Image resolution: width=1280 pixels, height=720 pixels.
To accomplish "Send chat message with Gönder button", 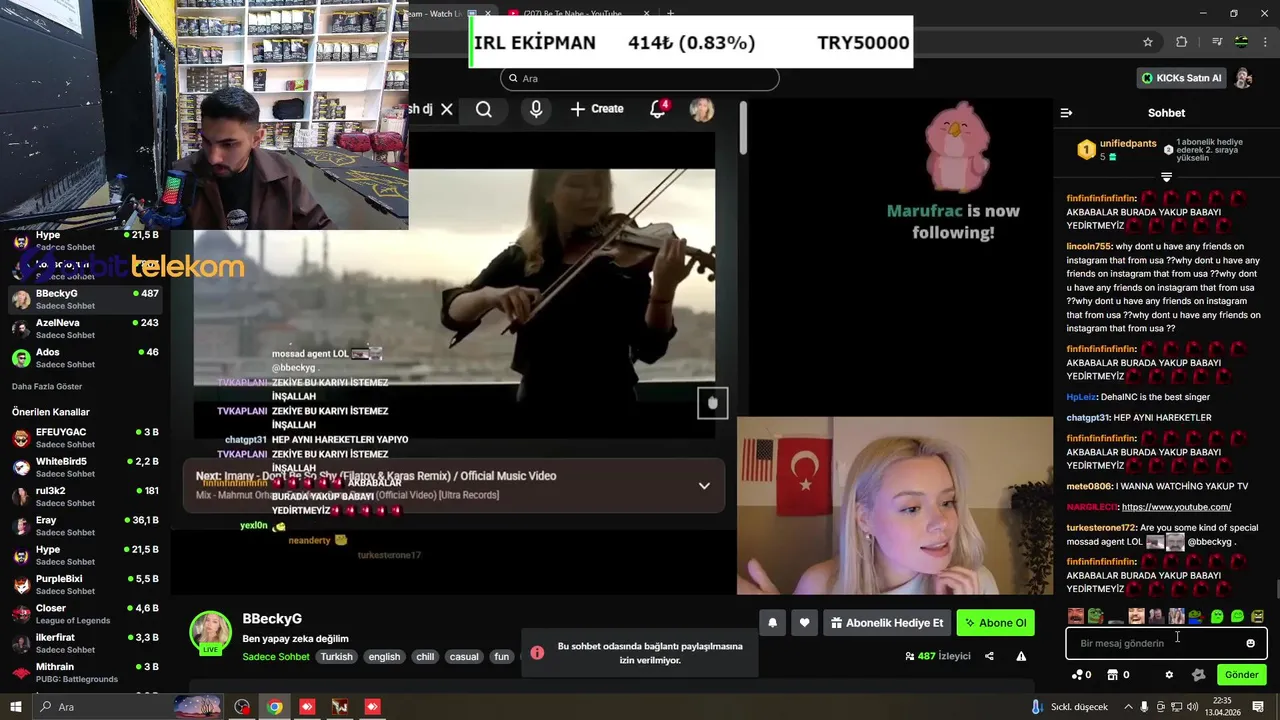I will click(x=1241, y=675).
